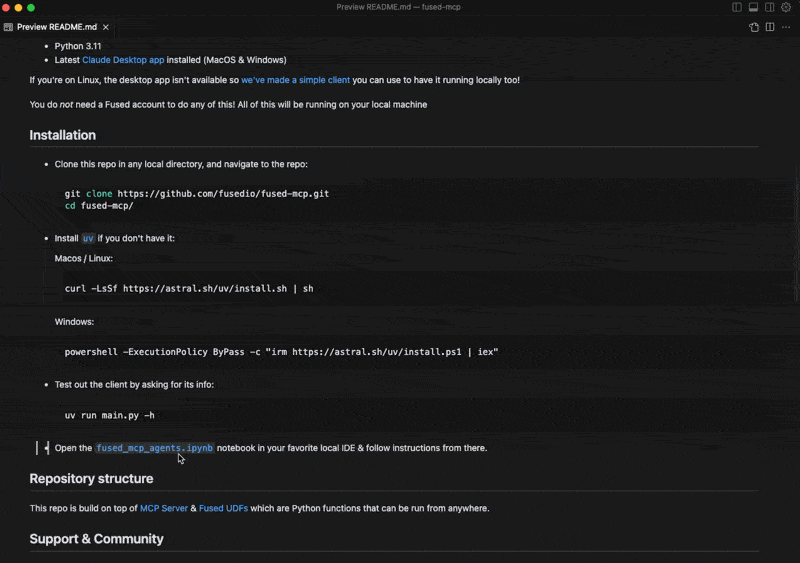This screenshot has width=800, height=563.
Task: Click the Show Source icon in editor toolbar
Action: (754, 27)
